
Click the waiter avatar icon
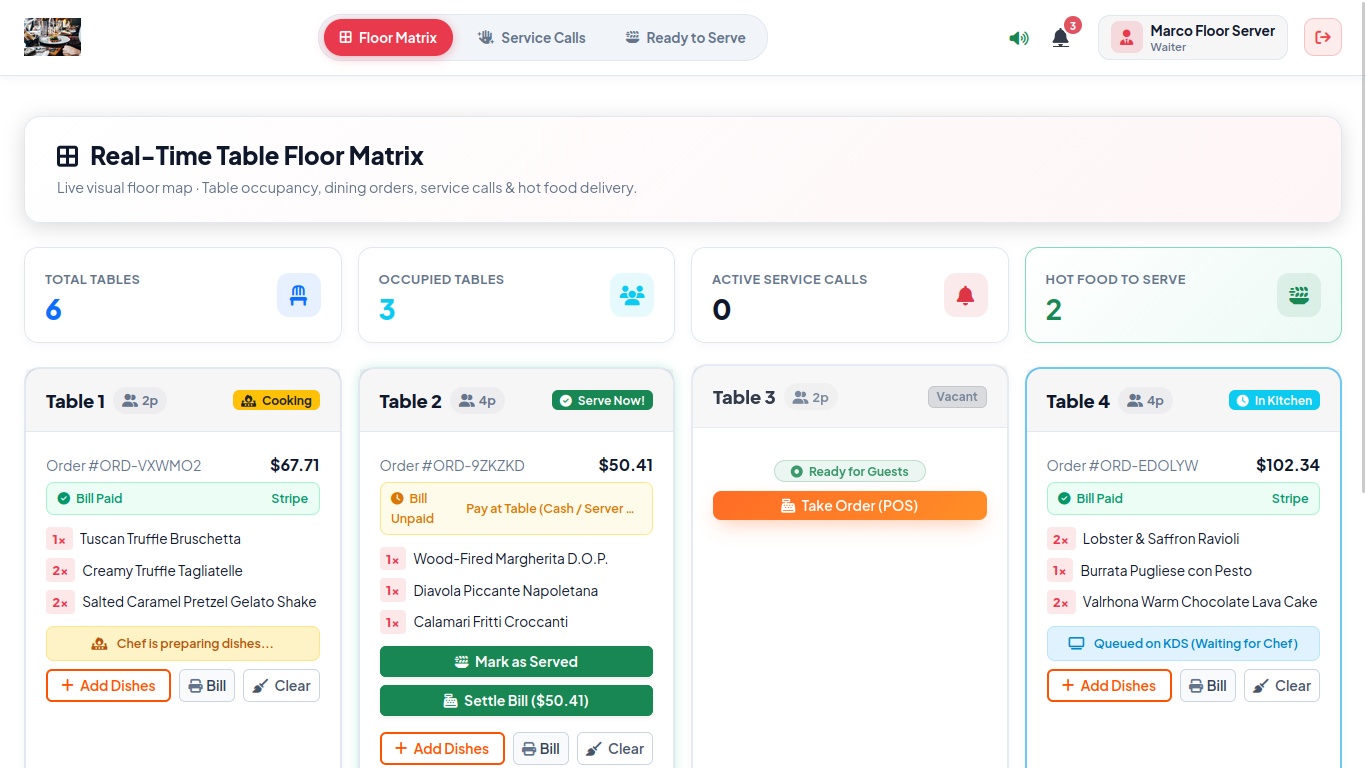pyautogui.click(x=1127, y=38)
